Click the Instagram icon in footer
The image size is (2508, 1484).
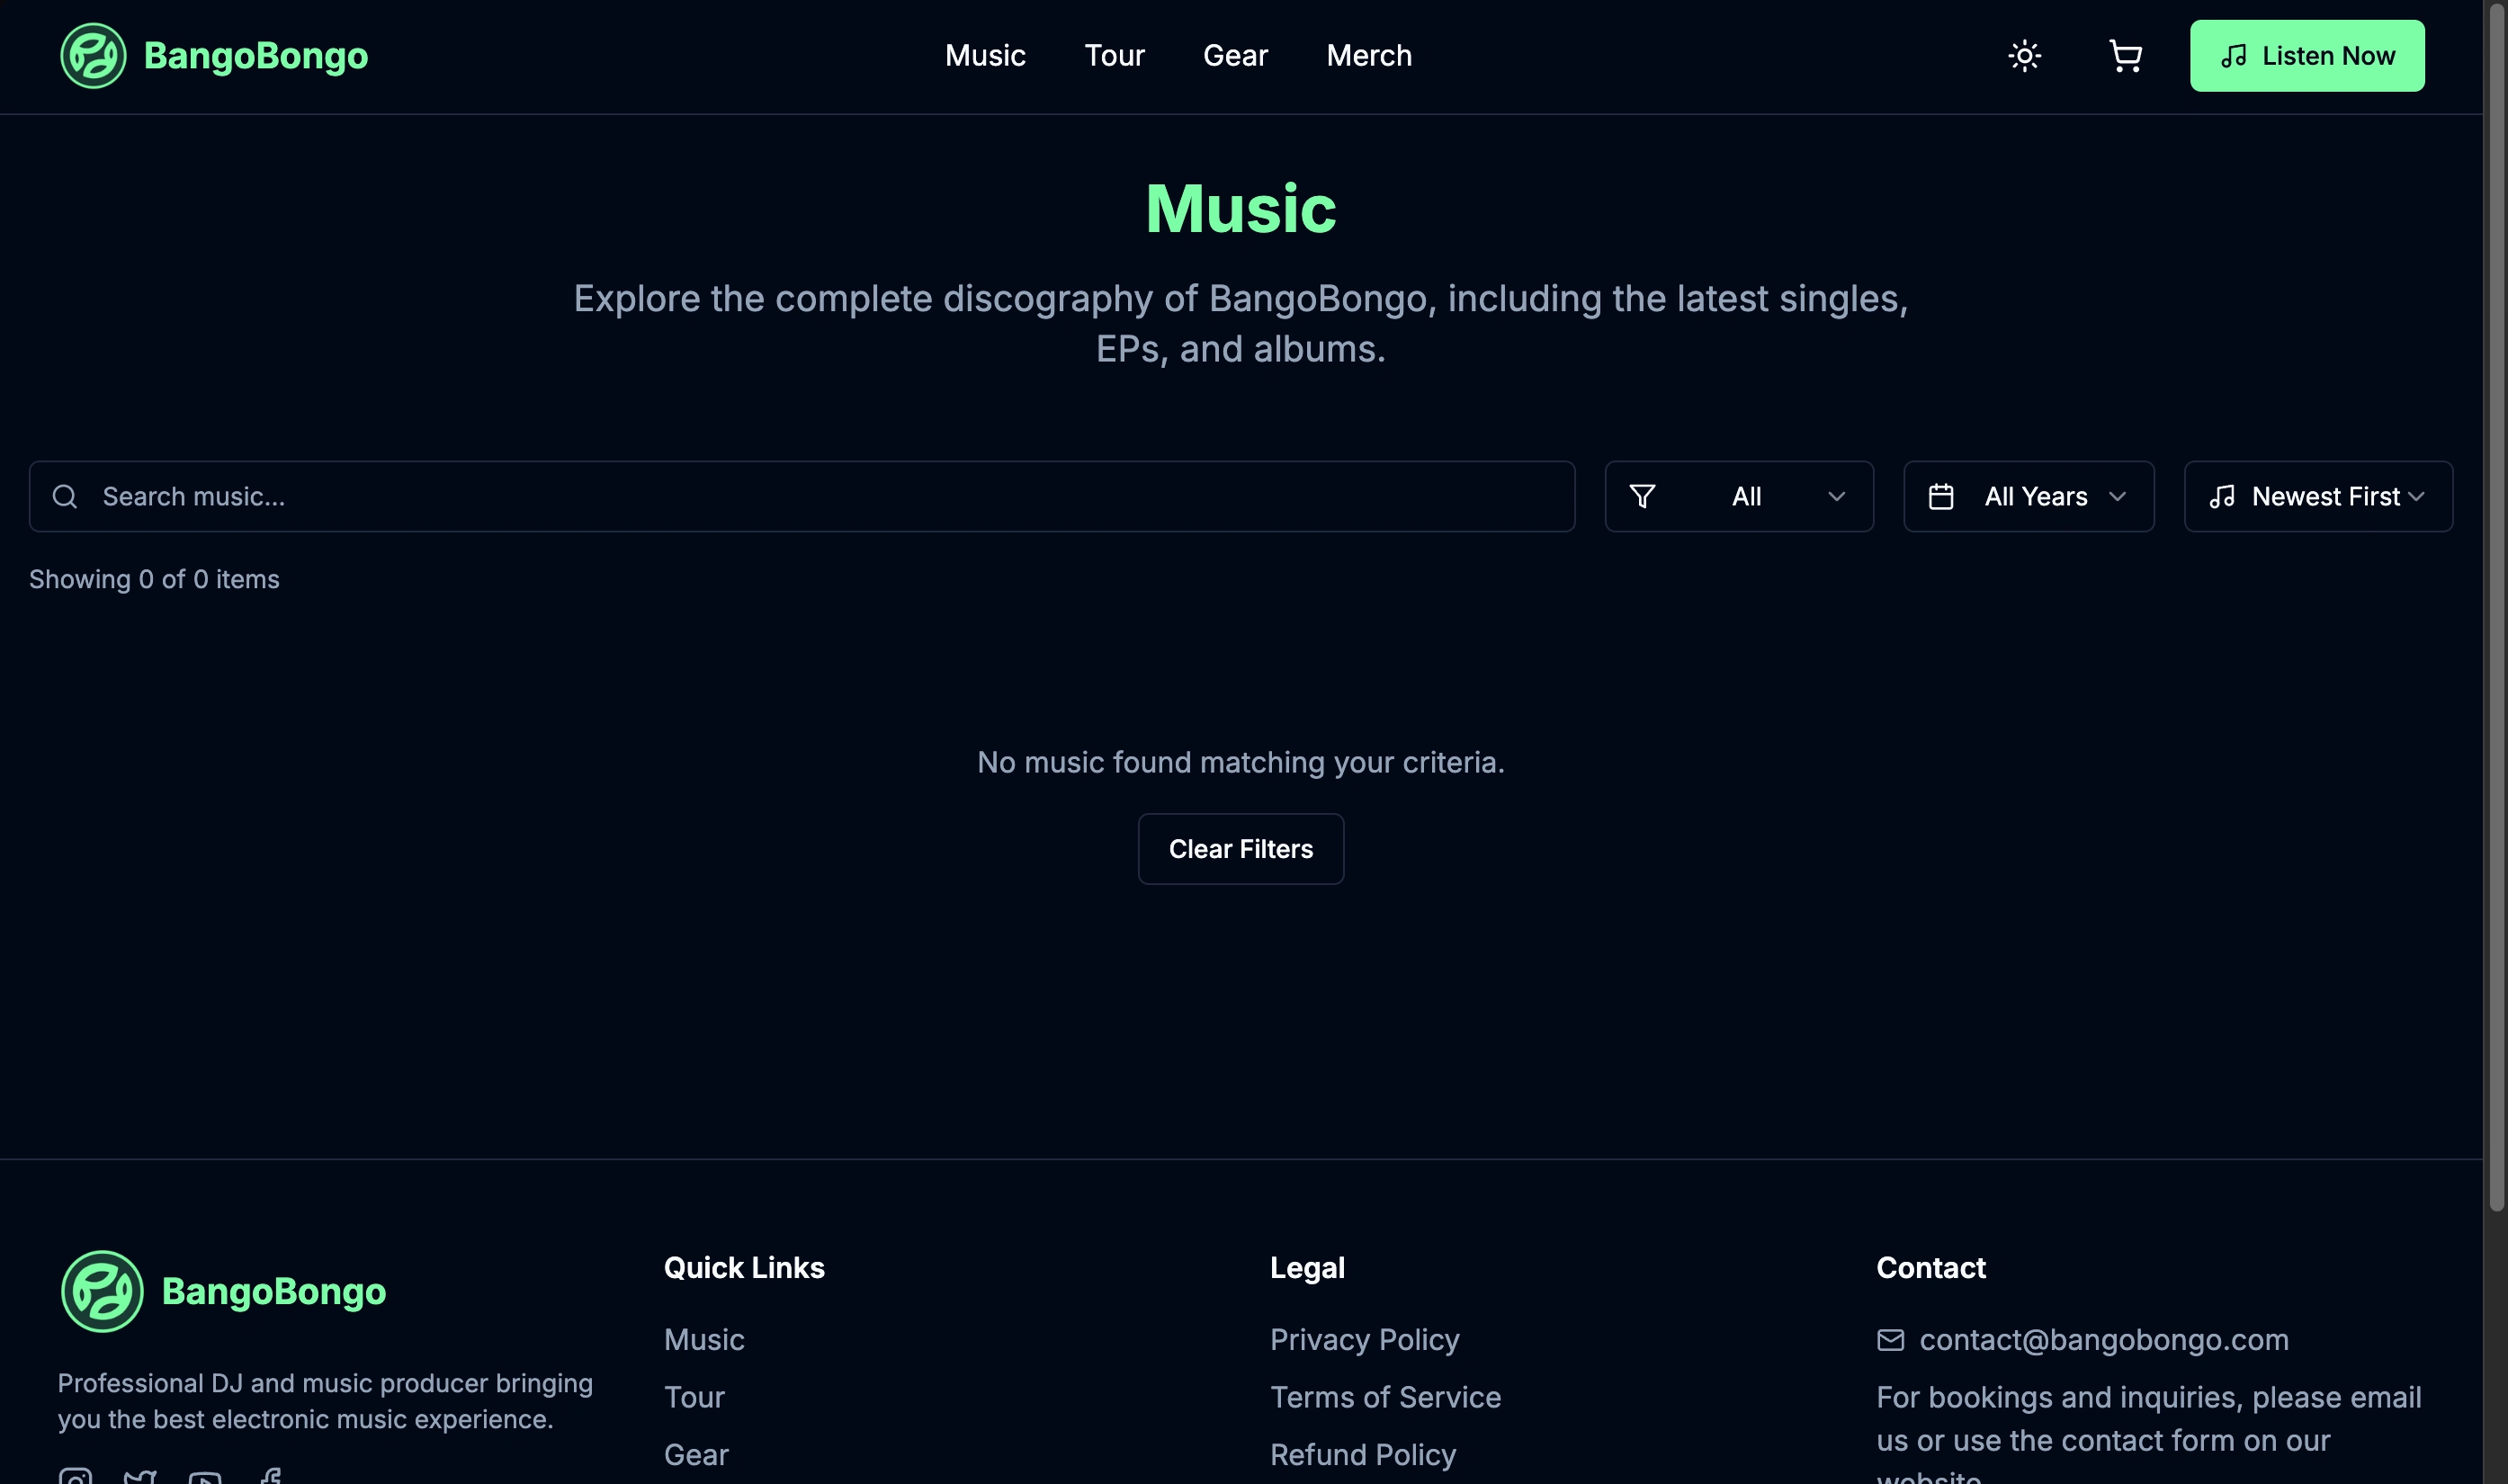tap(75, 1476)
